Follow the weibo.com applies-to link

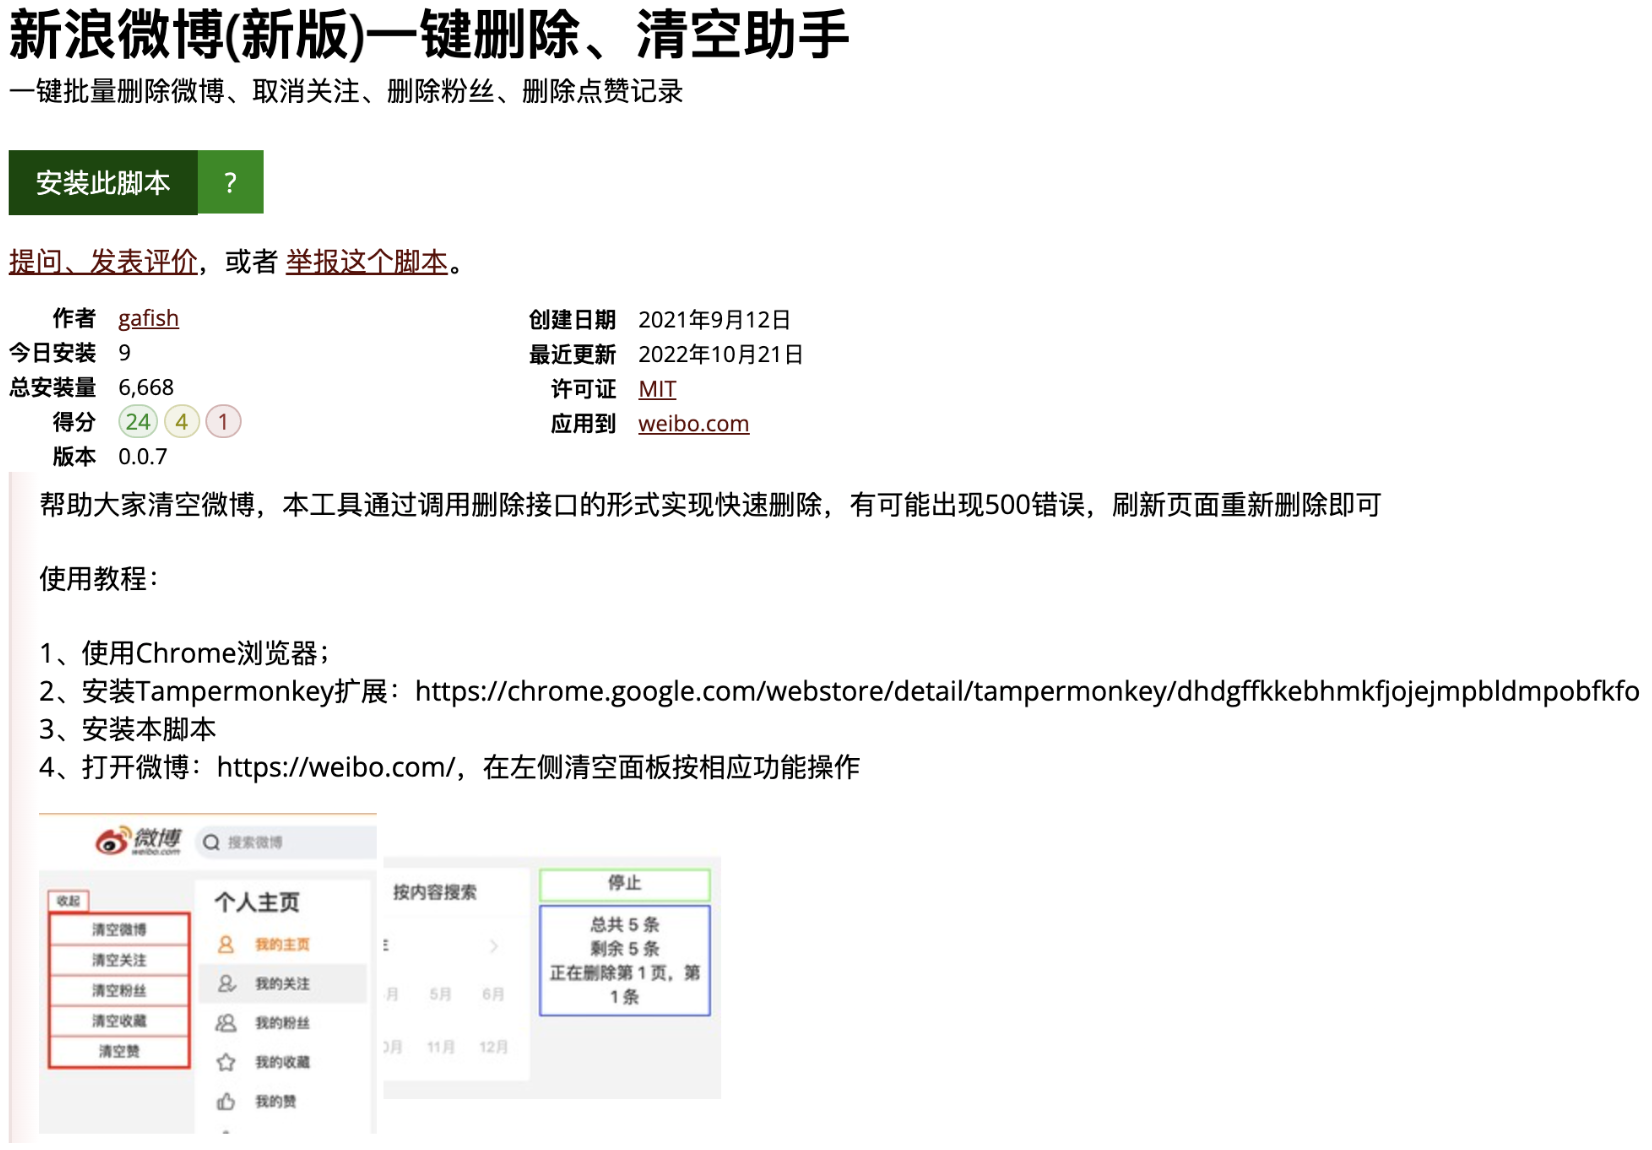693,423
